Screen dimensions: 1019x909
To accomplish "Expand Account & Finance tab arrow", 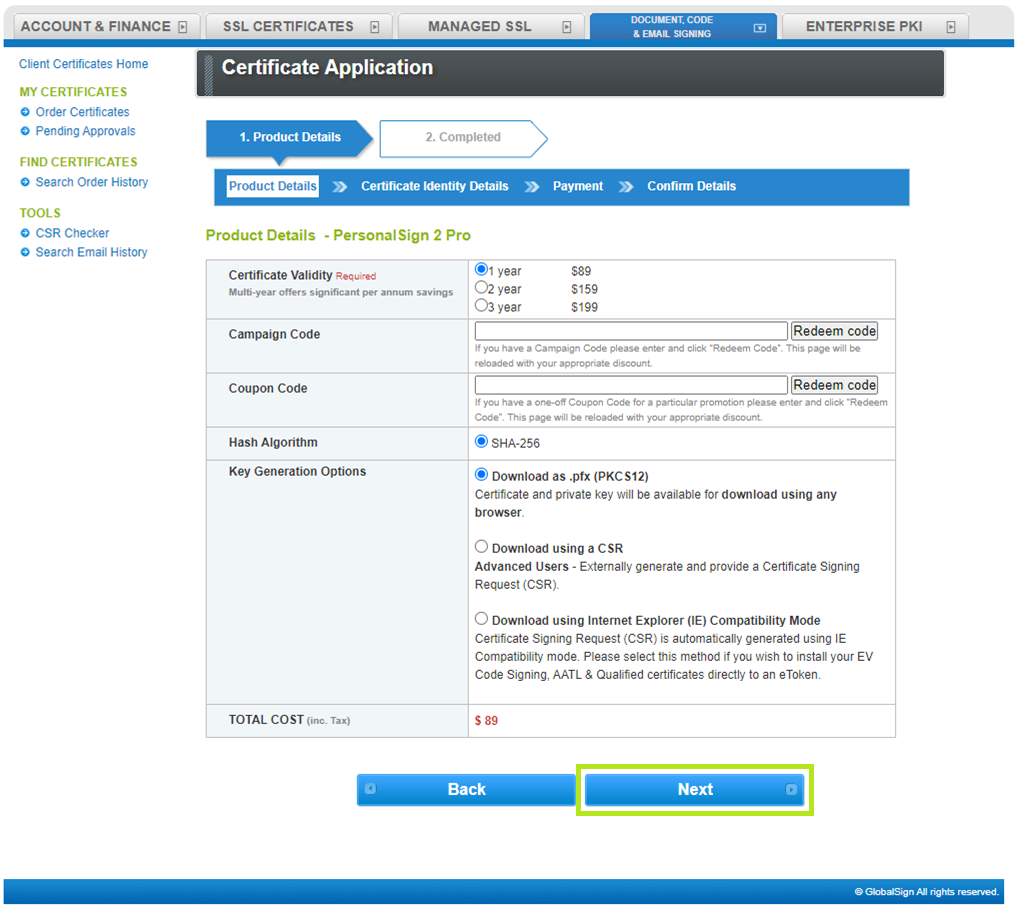I will 183,27.
